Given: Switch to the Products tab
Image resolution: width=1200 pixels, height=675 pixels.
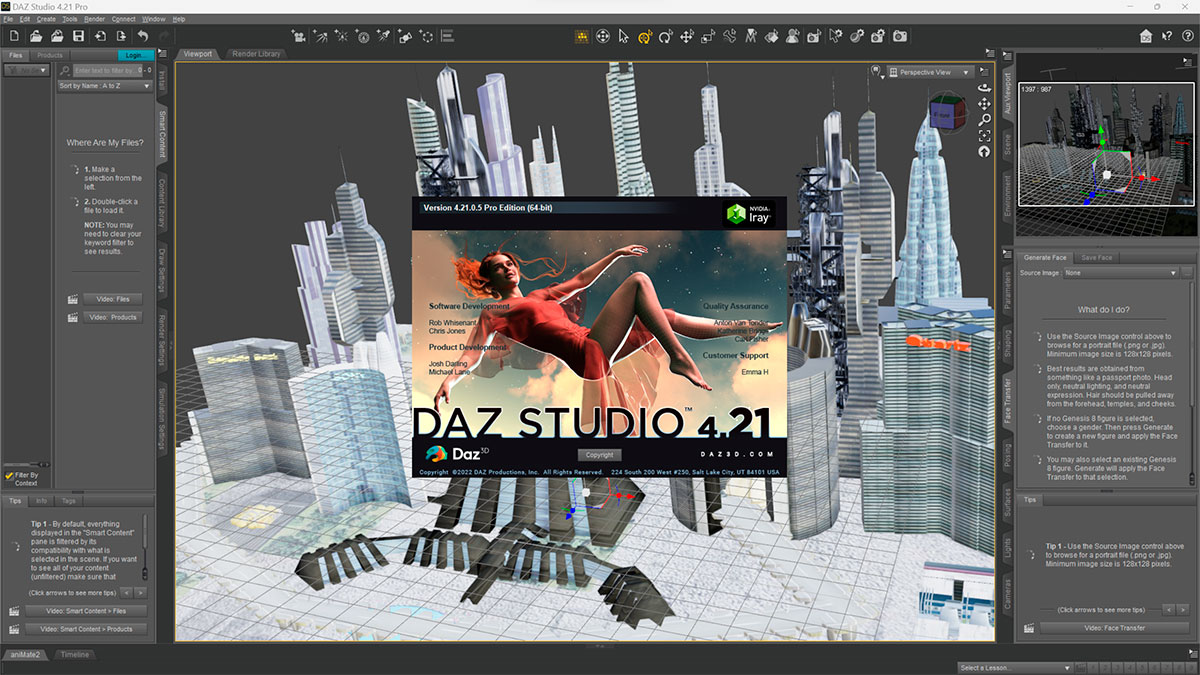Looking at the screenshot, I should click(50, 55).
